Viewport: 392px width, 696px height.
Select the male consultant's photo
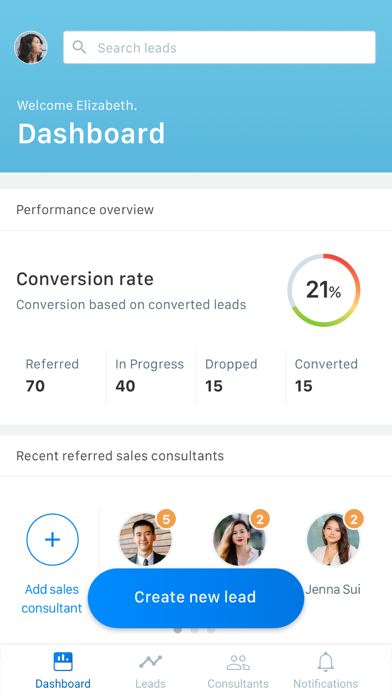point(145,539)
